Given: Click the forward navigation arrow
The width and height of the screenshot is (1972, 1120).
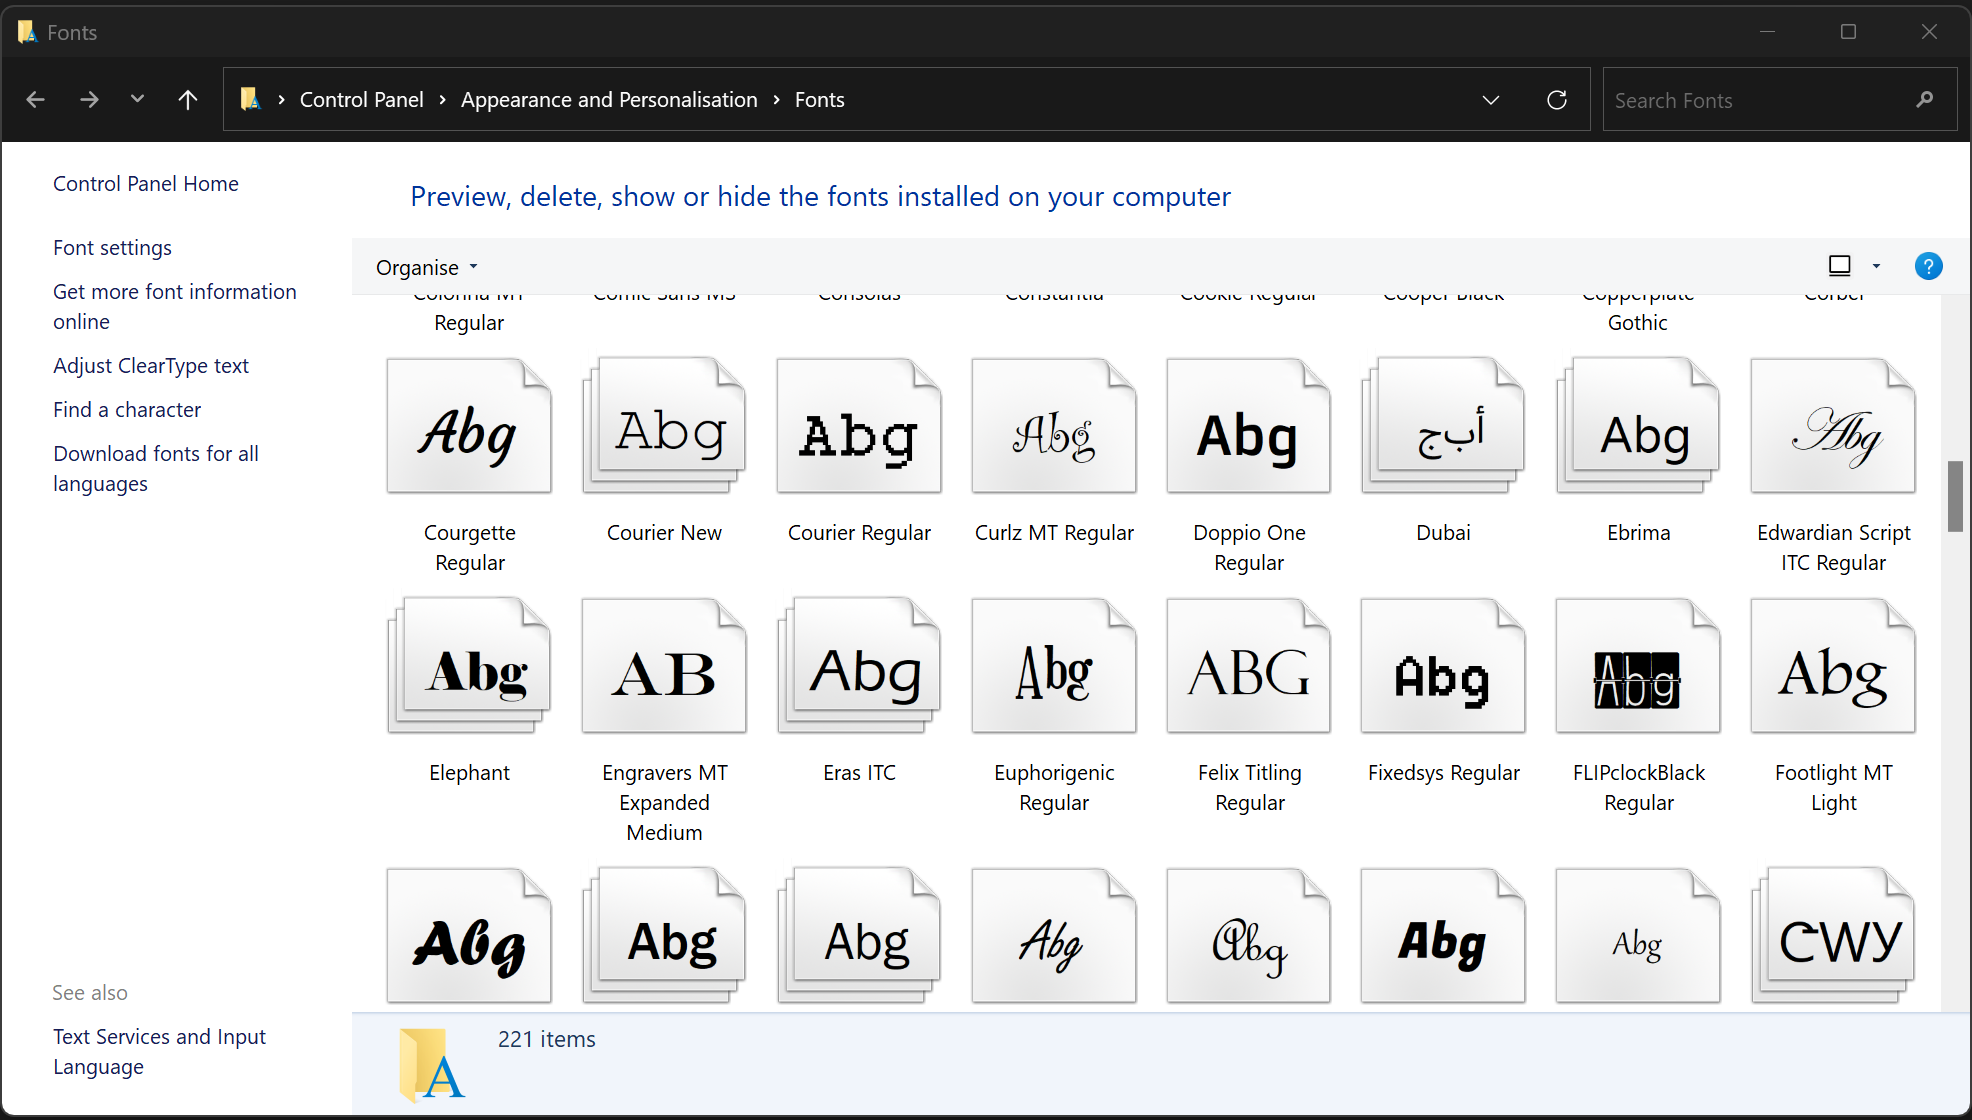Looking at the screenshot, I should point(89,100).
